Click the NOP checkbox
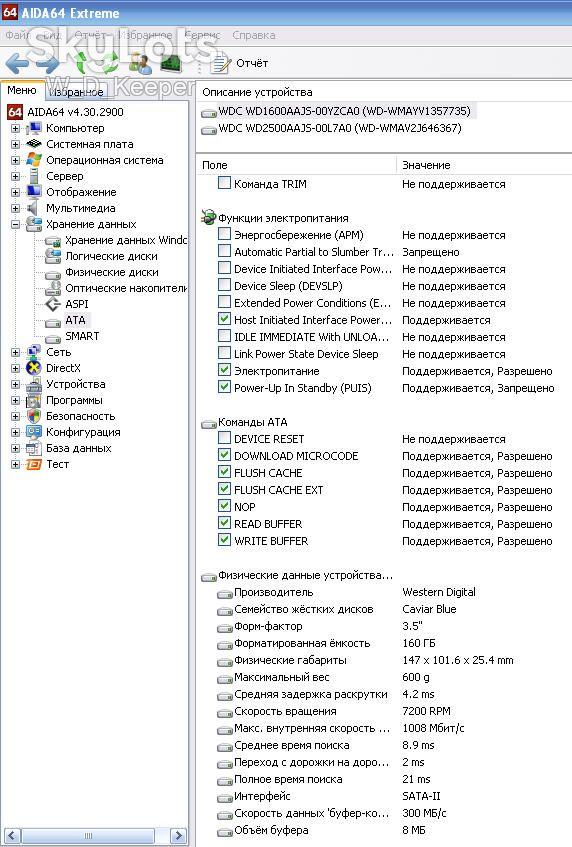This screenshot has height=847, width=572. (x=224, y=506)
